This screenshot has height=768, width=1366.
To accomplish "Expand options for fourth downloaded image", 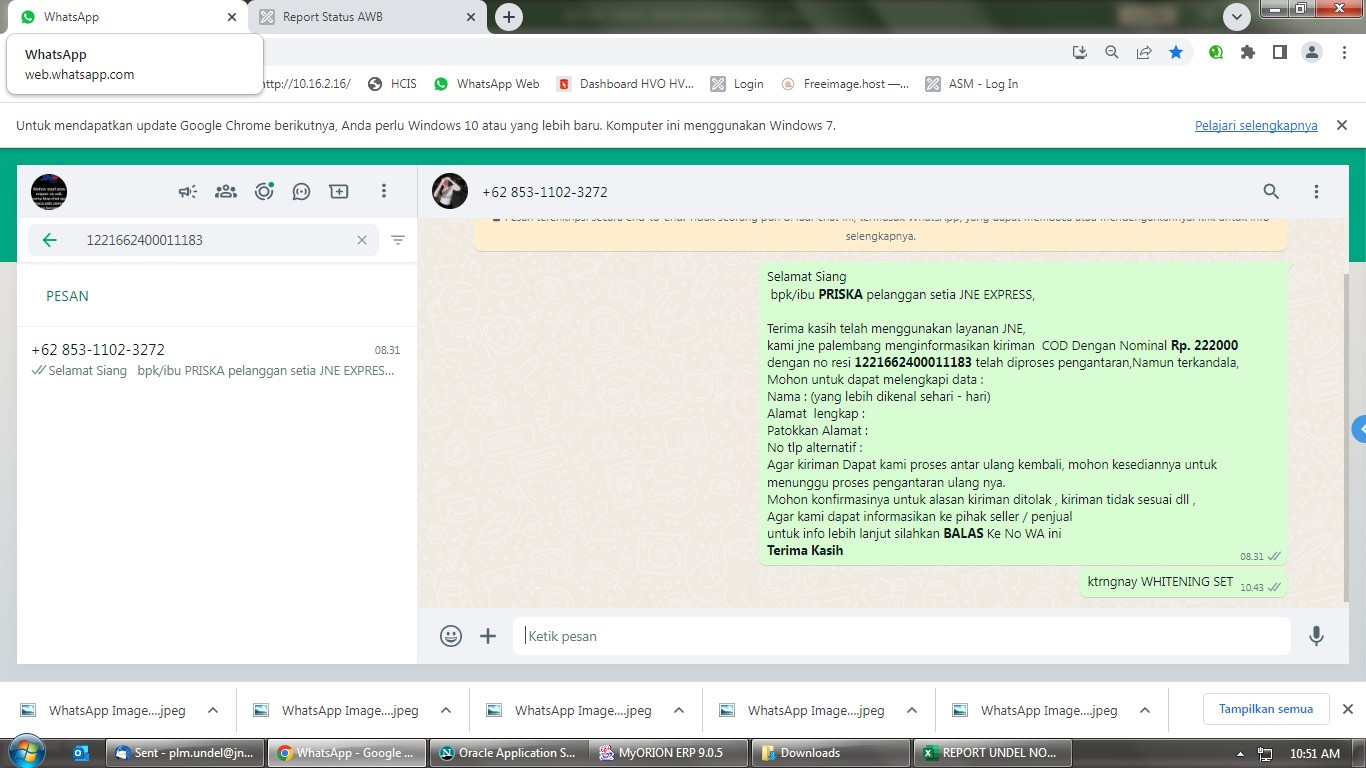I will click(x=912, y=711).
